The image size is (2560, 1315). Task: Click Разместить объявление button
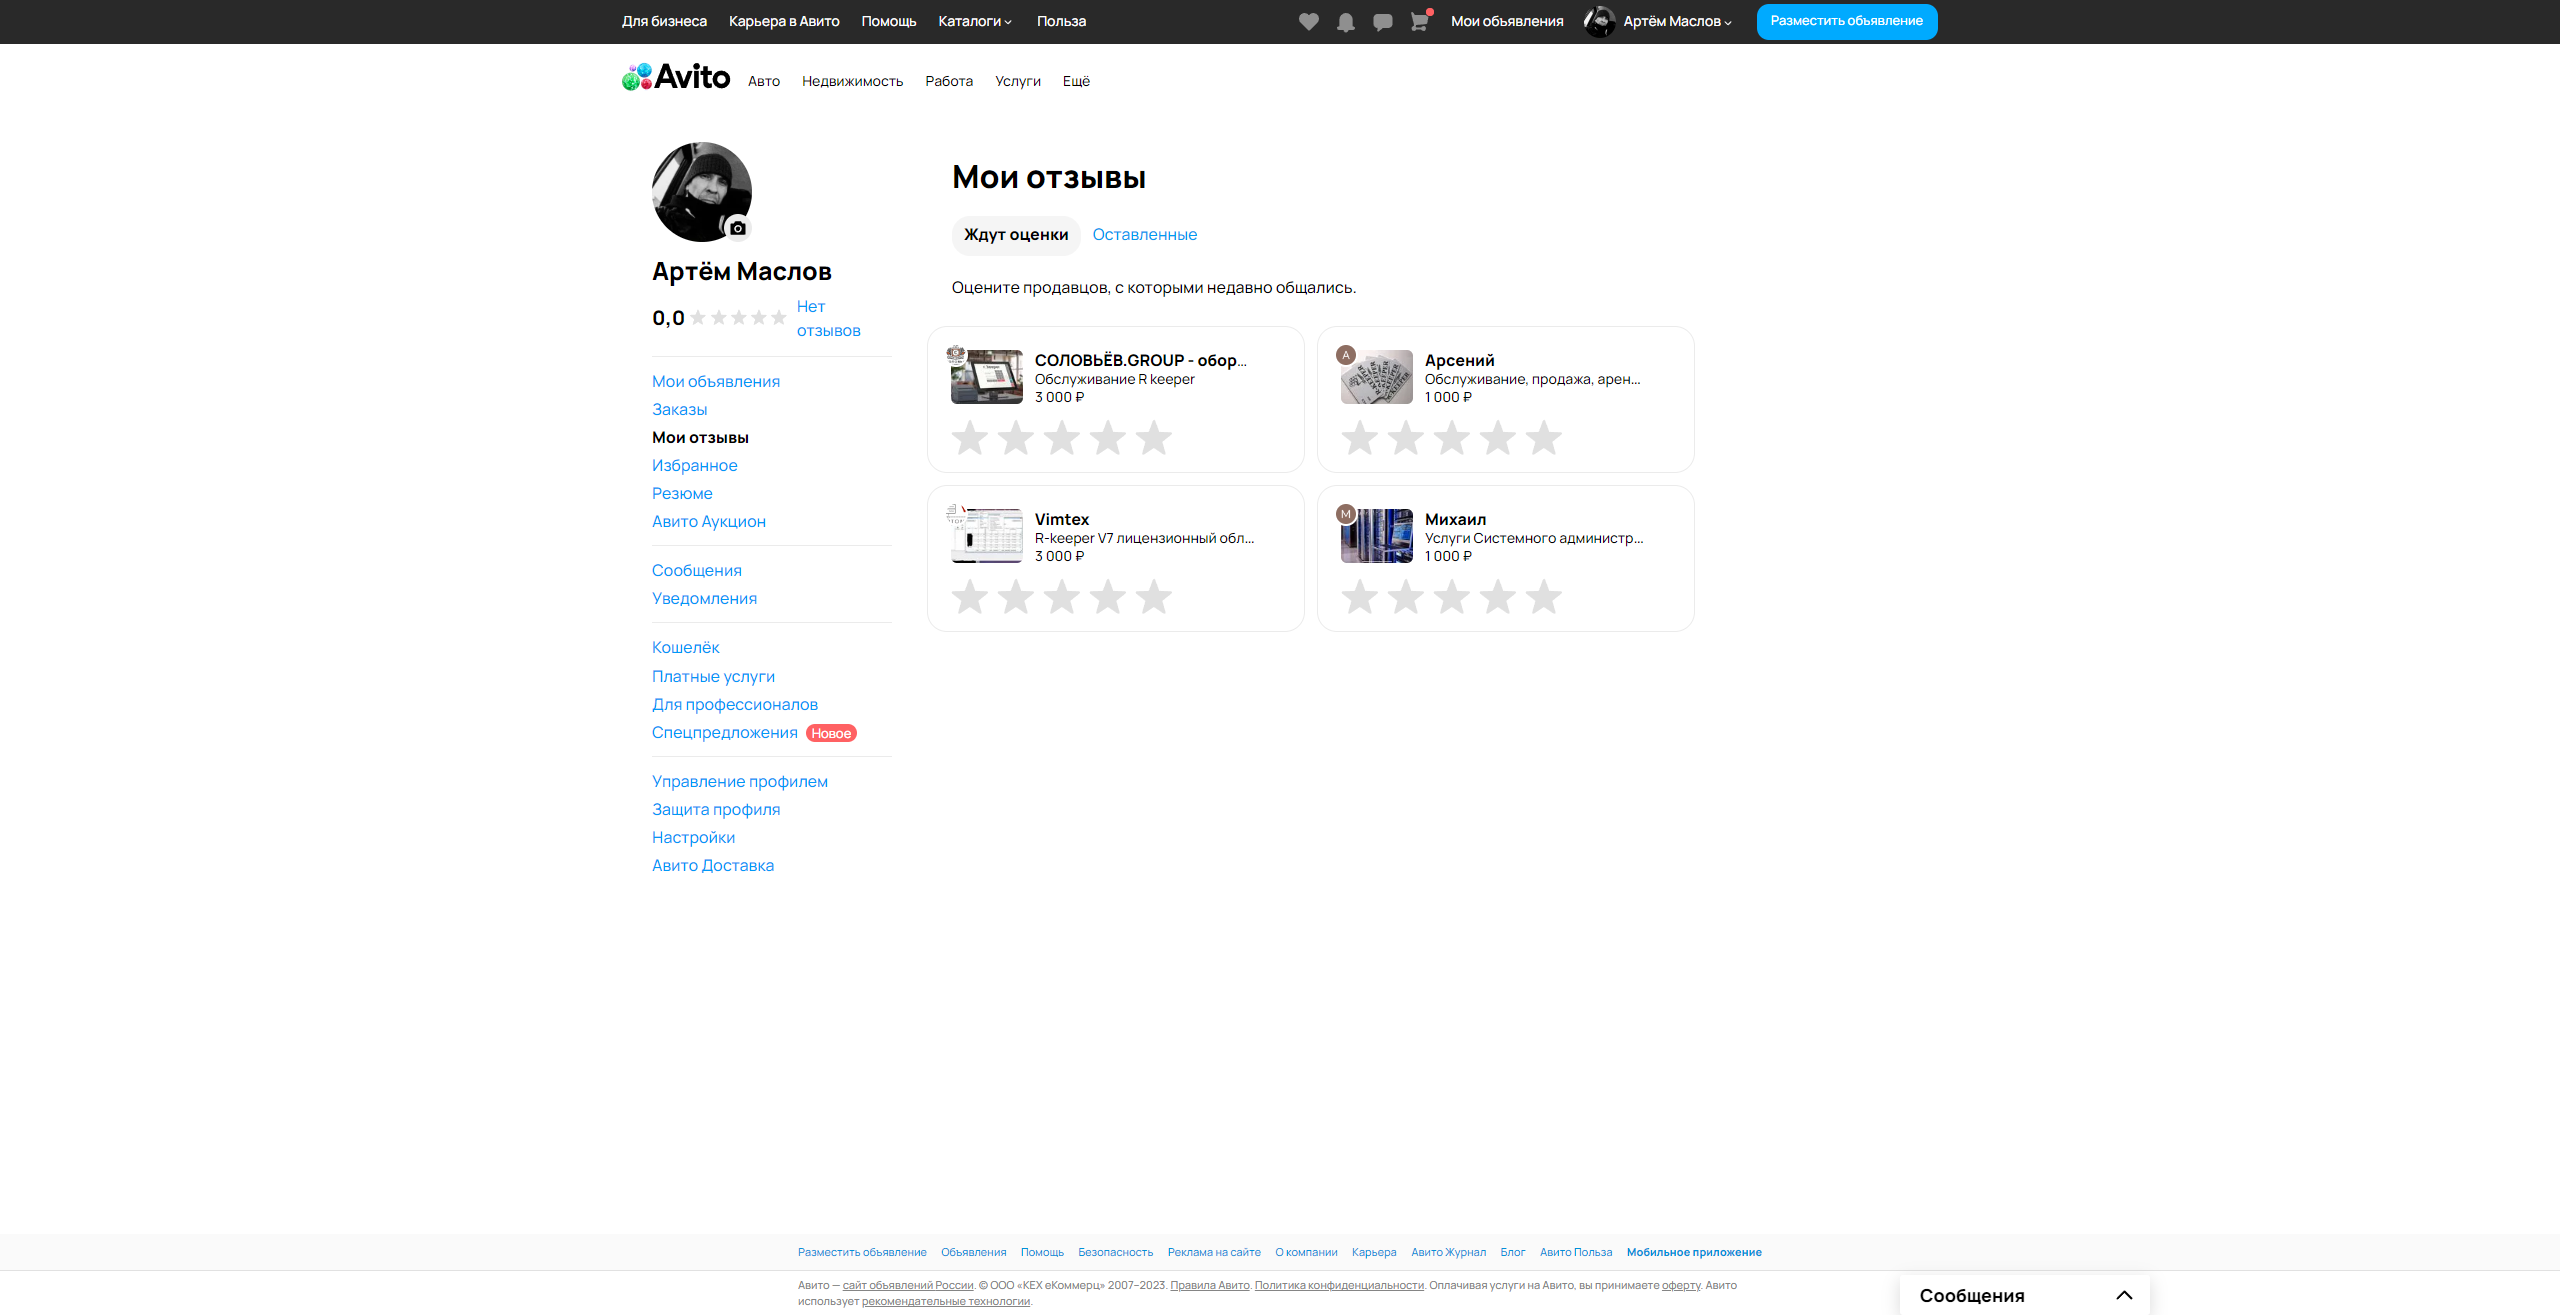click(1846, 22)
